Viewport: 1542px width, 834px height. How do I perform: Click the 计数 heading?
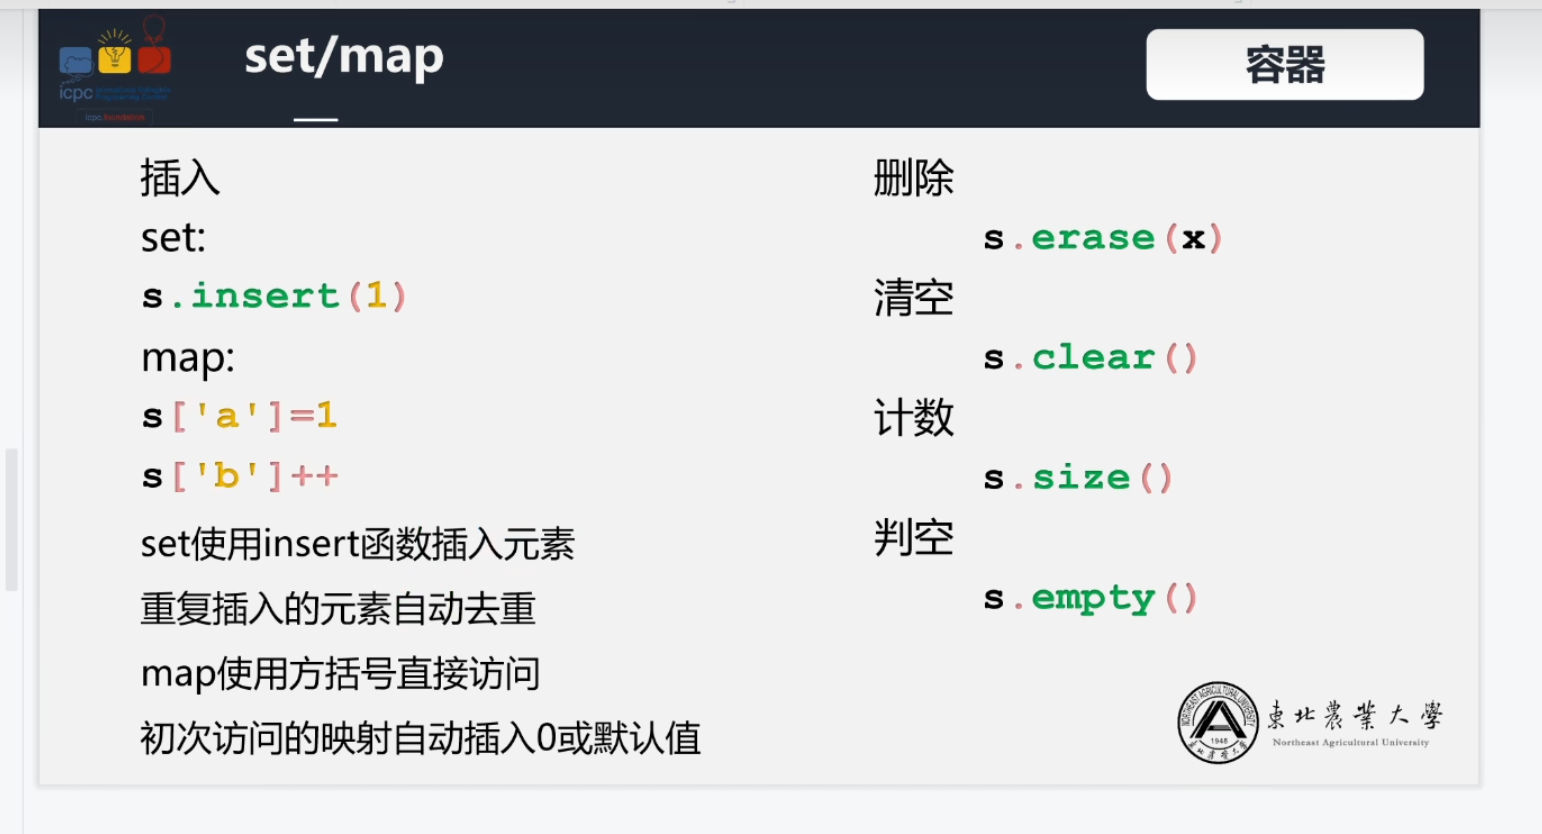point(913,418)
